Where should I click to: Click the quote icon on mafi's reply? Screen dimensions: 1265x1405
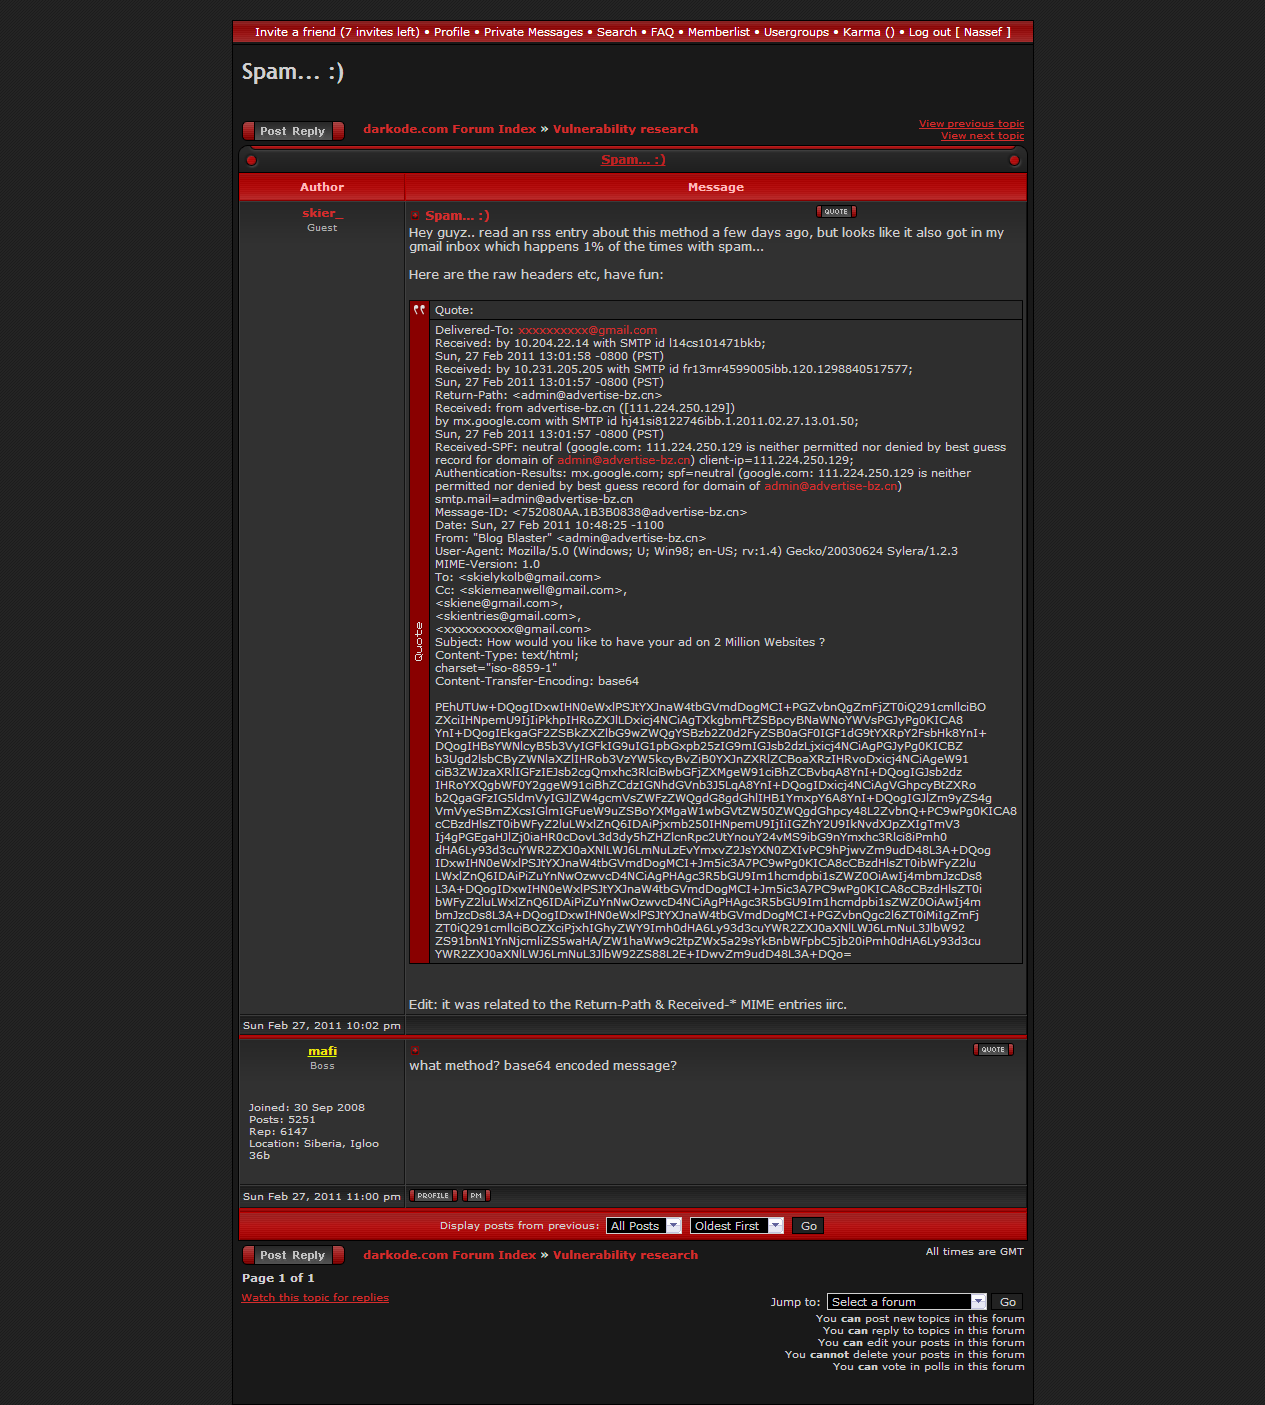pos(993,1050)
